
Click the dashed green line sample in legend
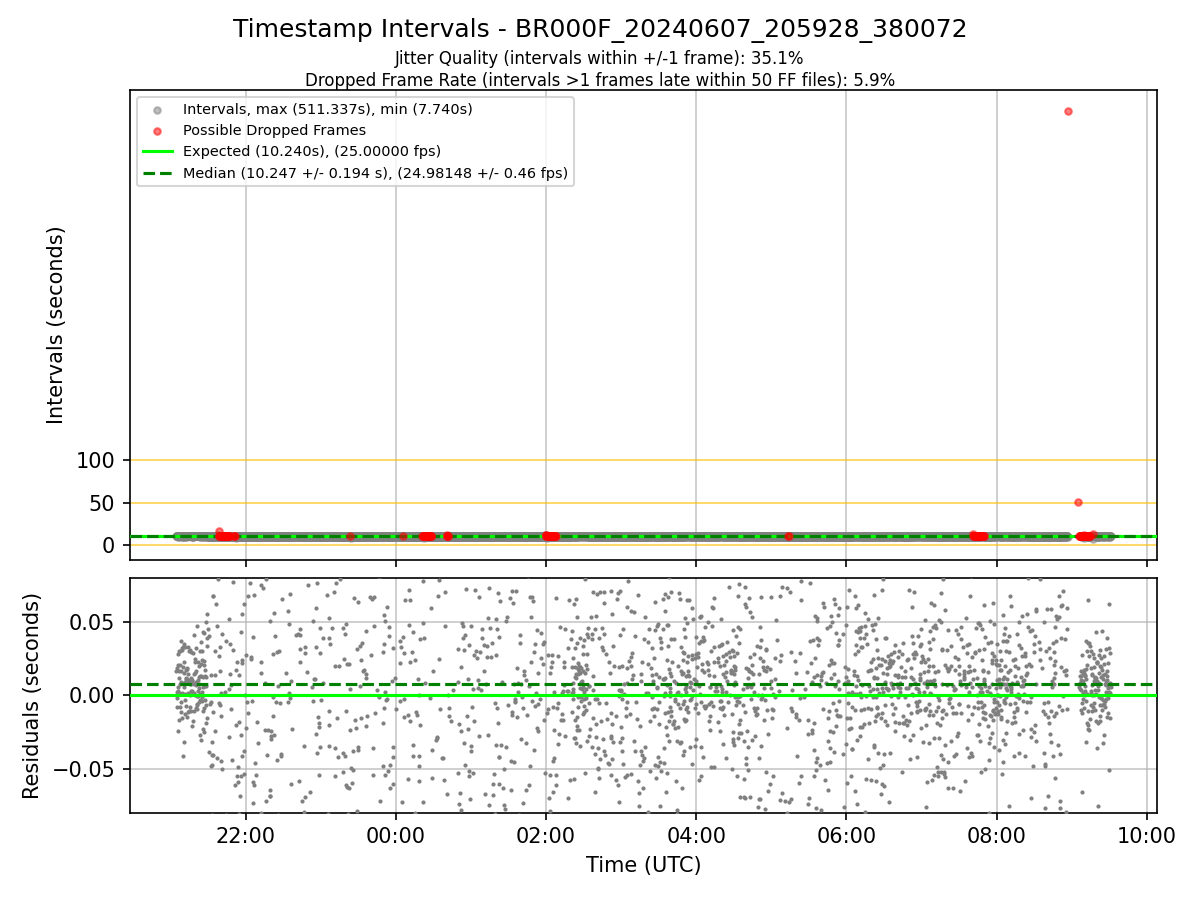click(157, 173)
